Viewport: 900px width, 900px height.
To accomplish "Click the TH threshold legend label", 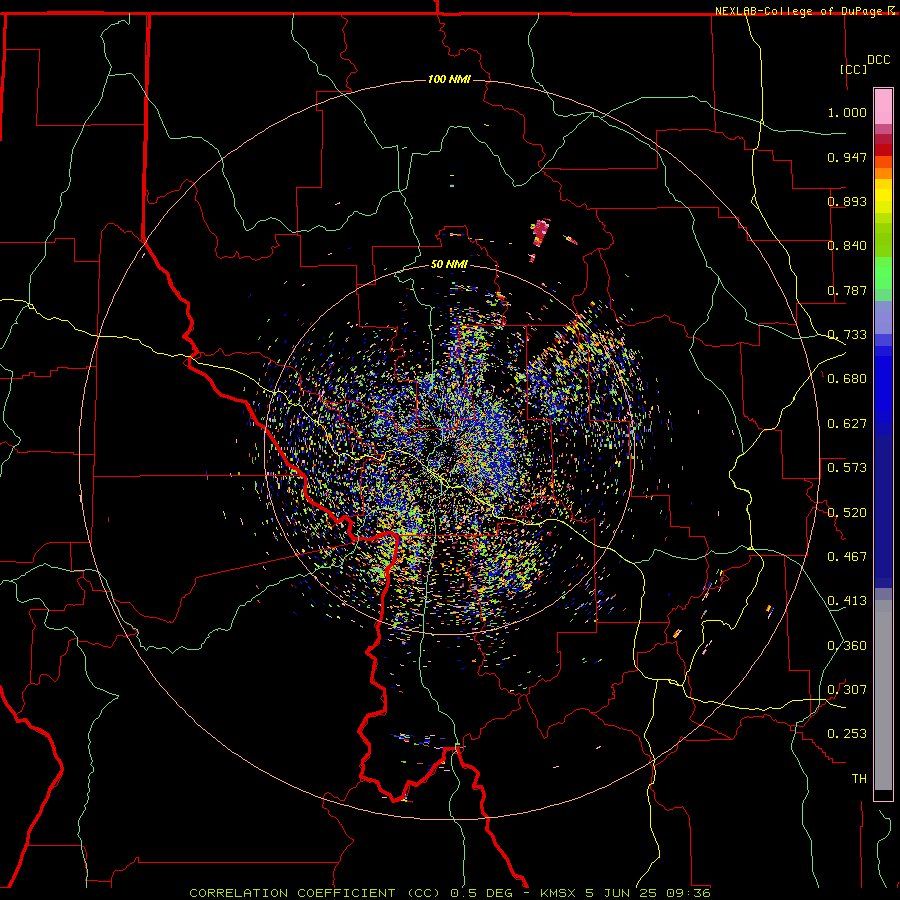I will click(859, 779).
